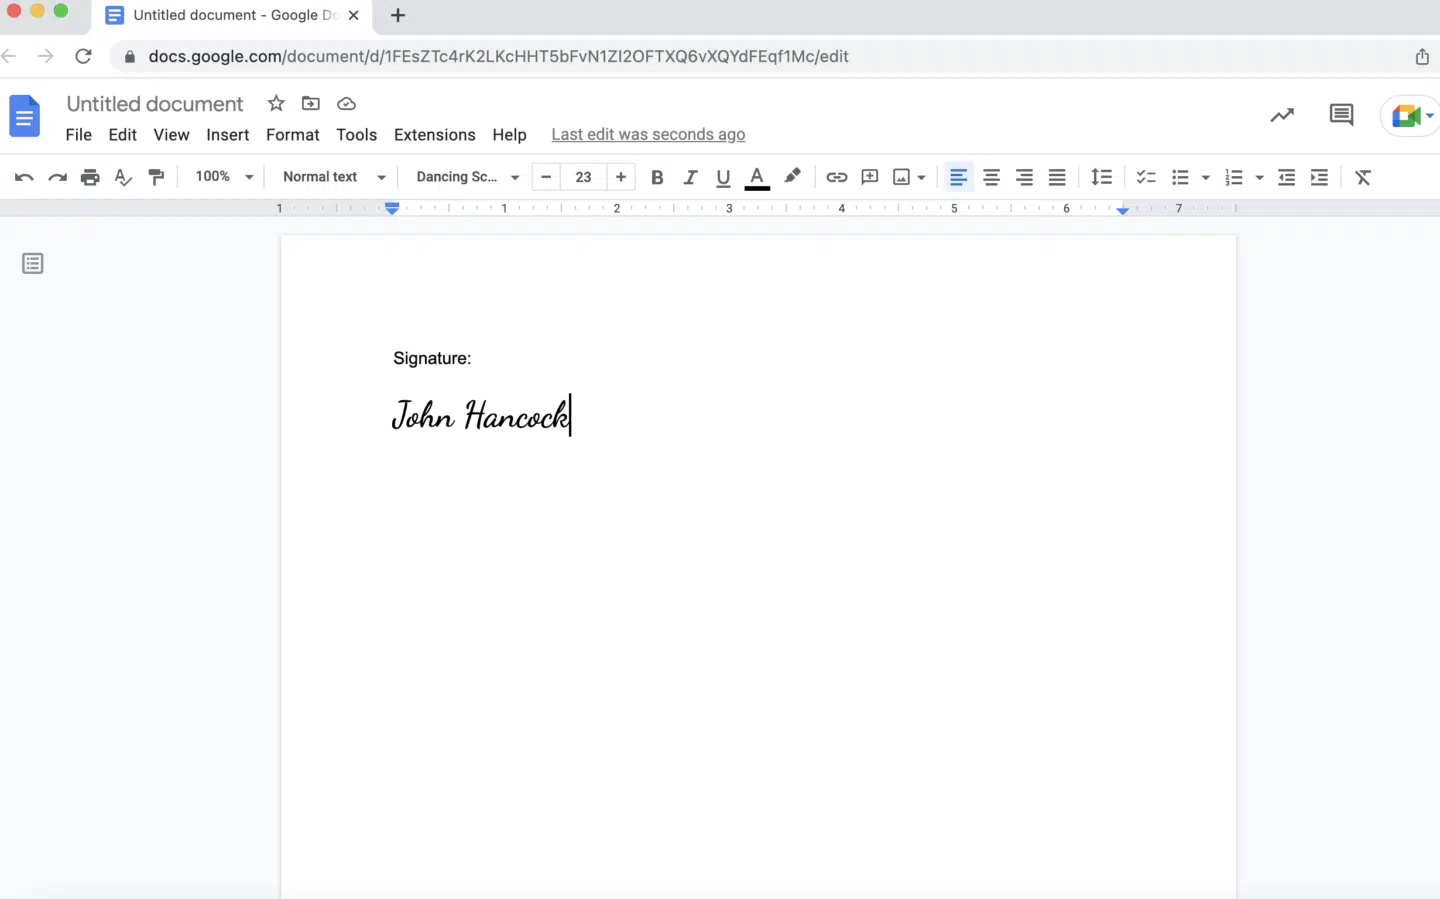Viewport: 1440px width, 899px height.
Task: Run spelling and grammar check icon
Action: (123, 177)
